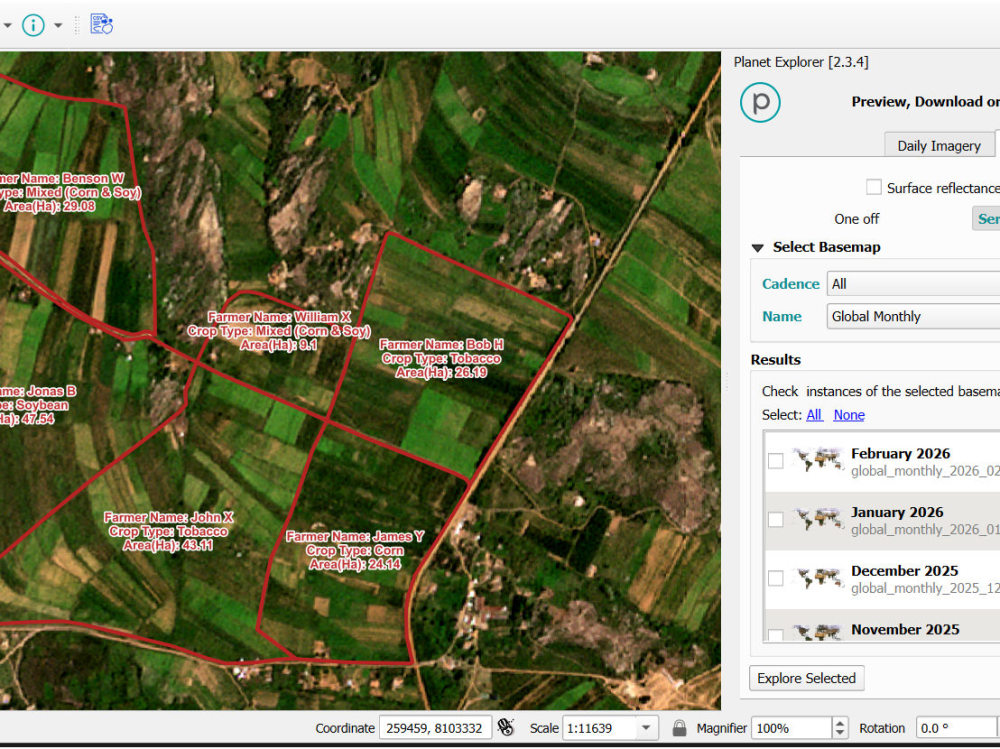1000x749 pixels.
Task: Enable the Surface reflectance checkbox
Action: coord(873,188)
